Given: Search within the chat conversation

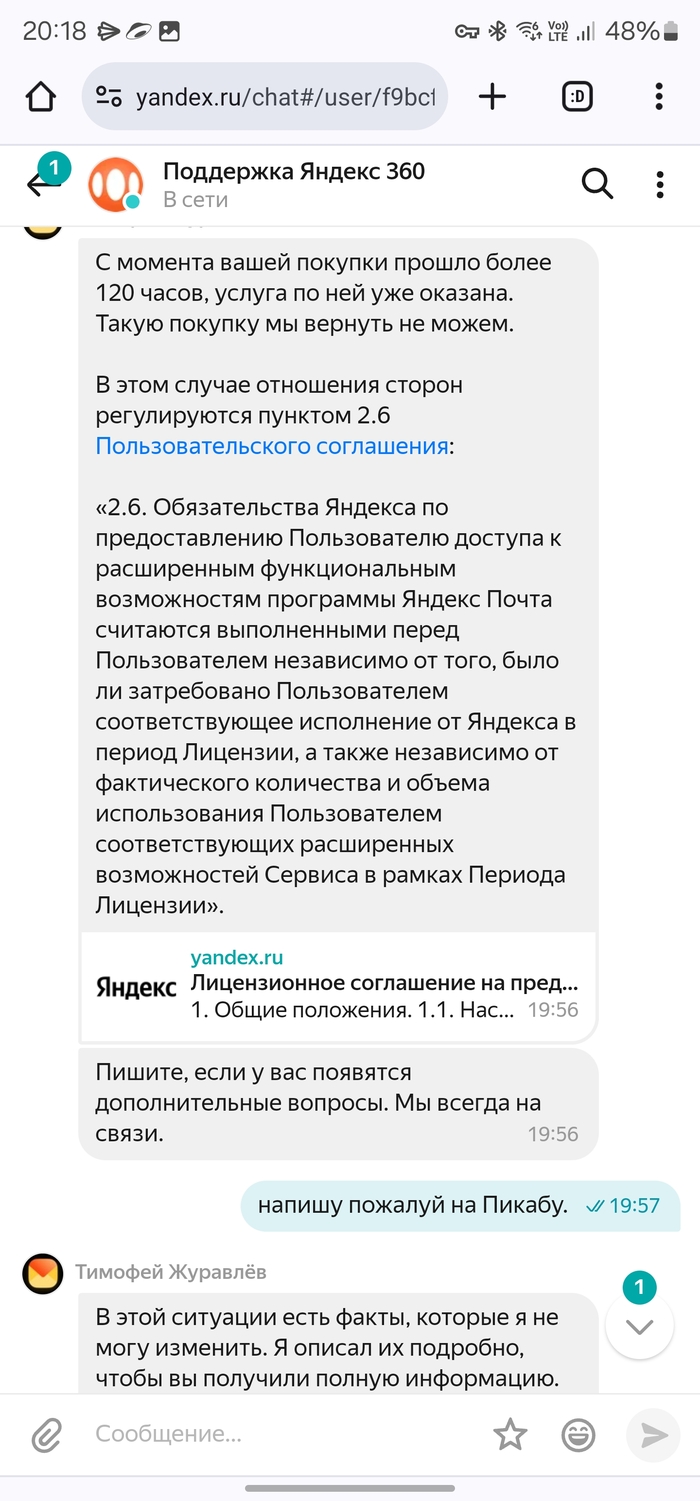Looking at the screenshot, I should click(597, 184).
